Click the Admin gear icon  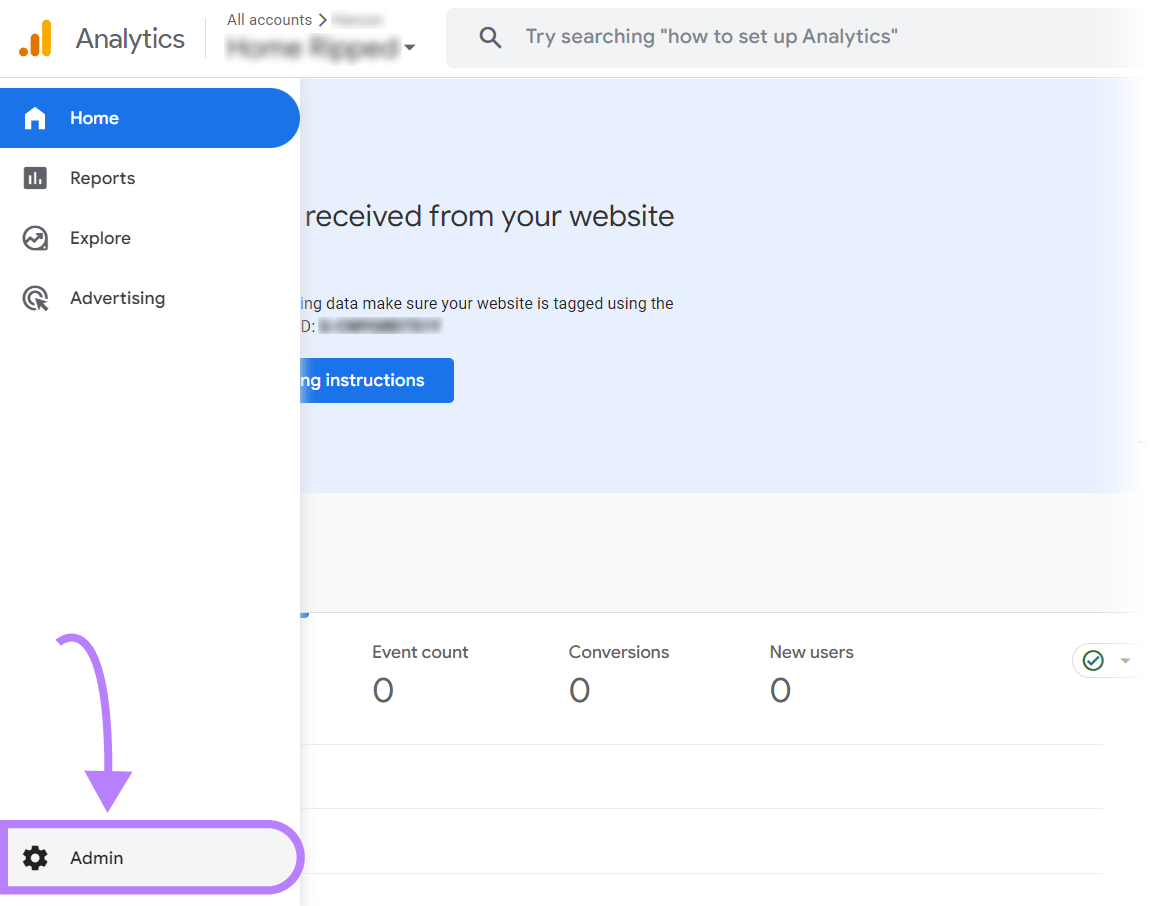[x=36, y=858]
